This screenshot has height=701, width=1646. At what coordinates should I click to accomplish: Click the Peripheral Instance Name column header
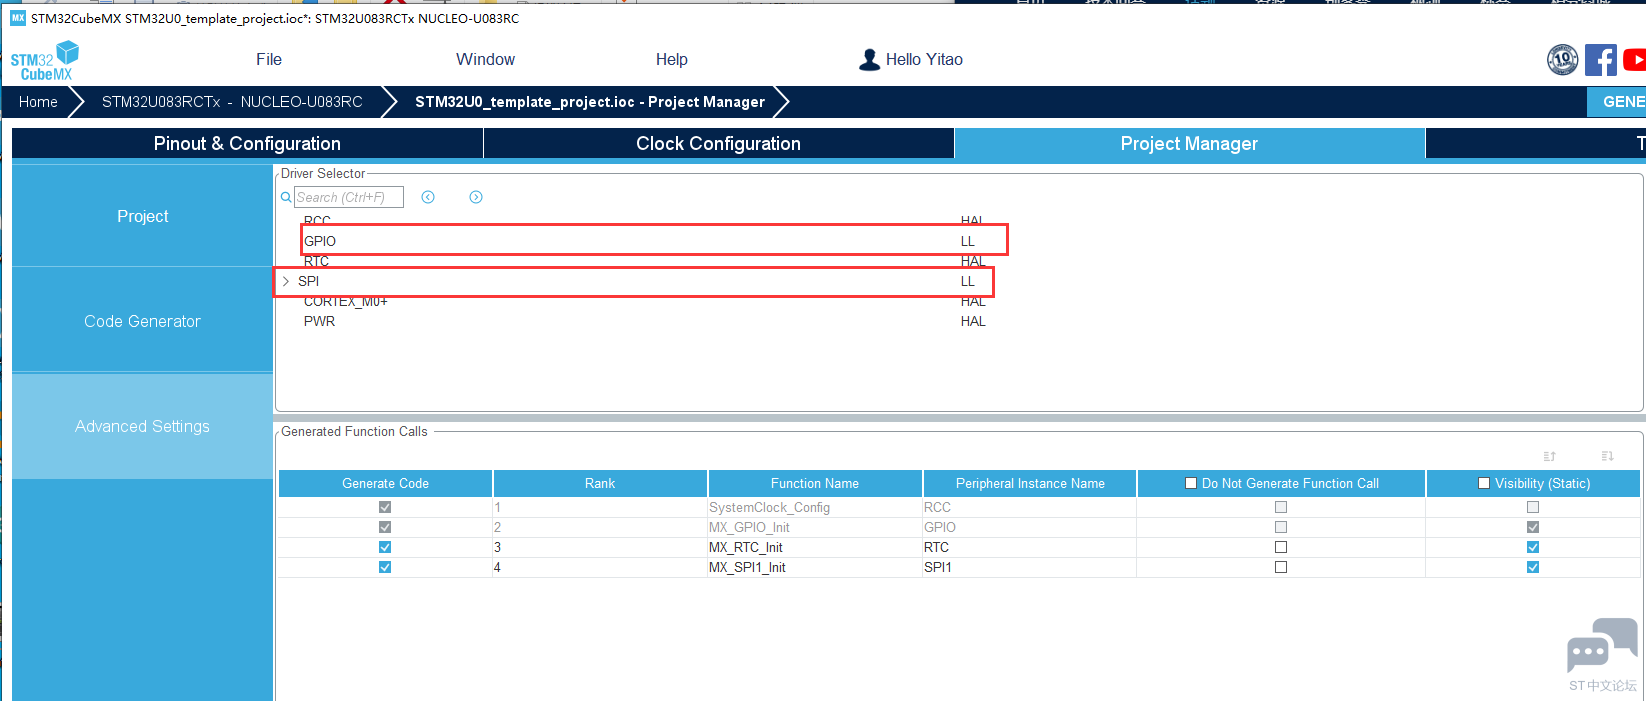click(x=1030, y=483)
